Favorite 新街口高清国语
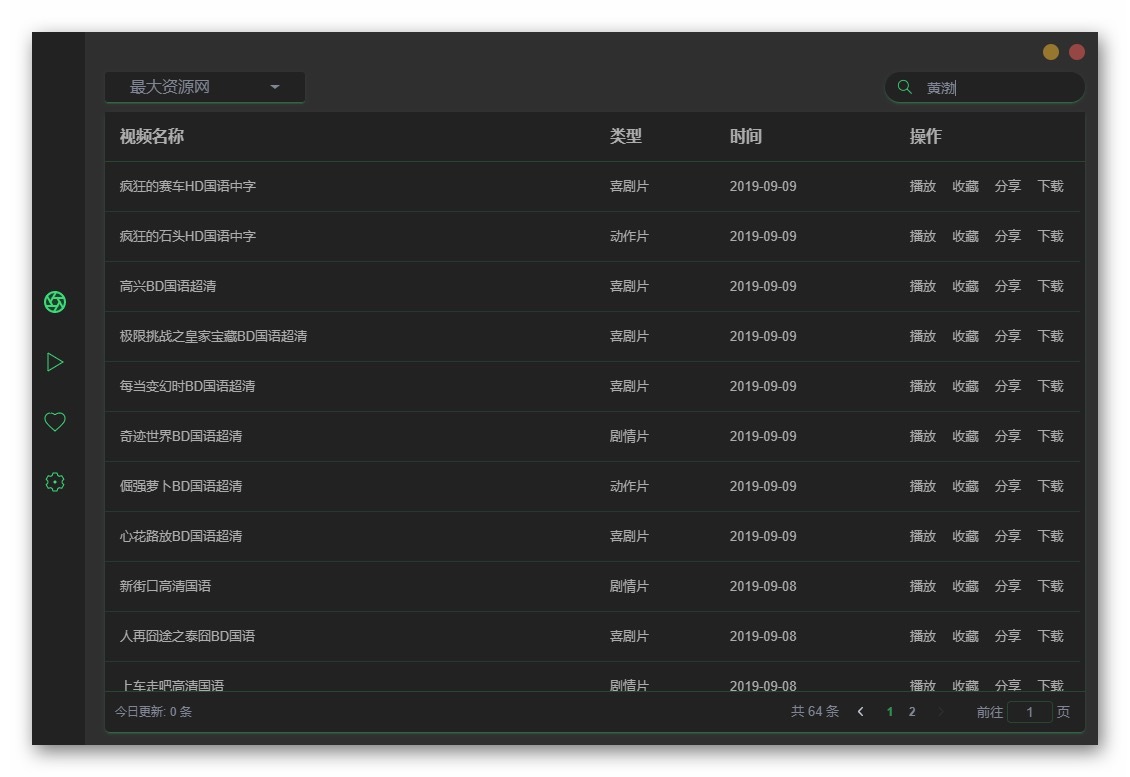The image size is (1130, 777). [x=965, y=586]
